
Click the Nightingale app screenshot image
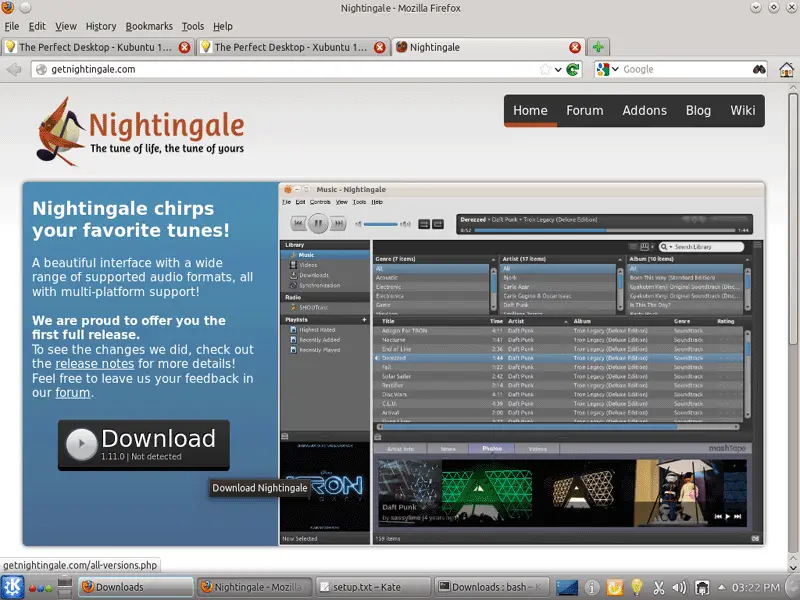[521, 364]
